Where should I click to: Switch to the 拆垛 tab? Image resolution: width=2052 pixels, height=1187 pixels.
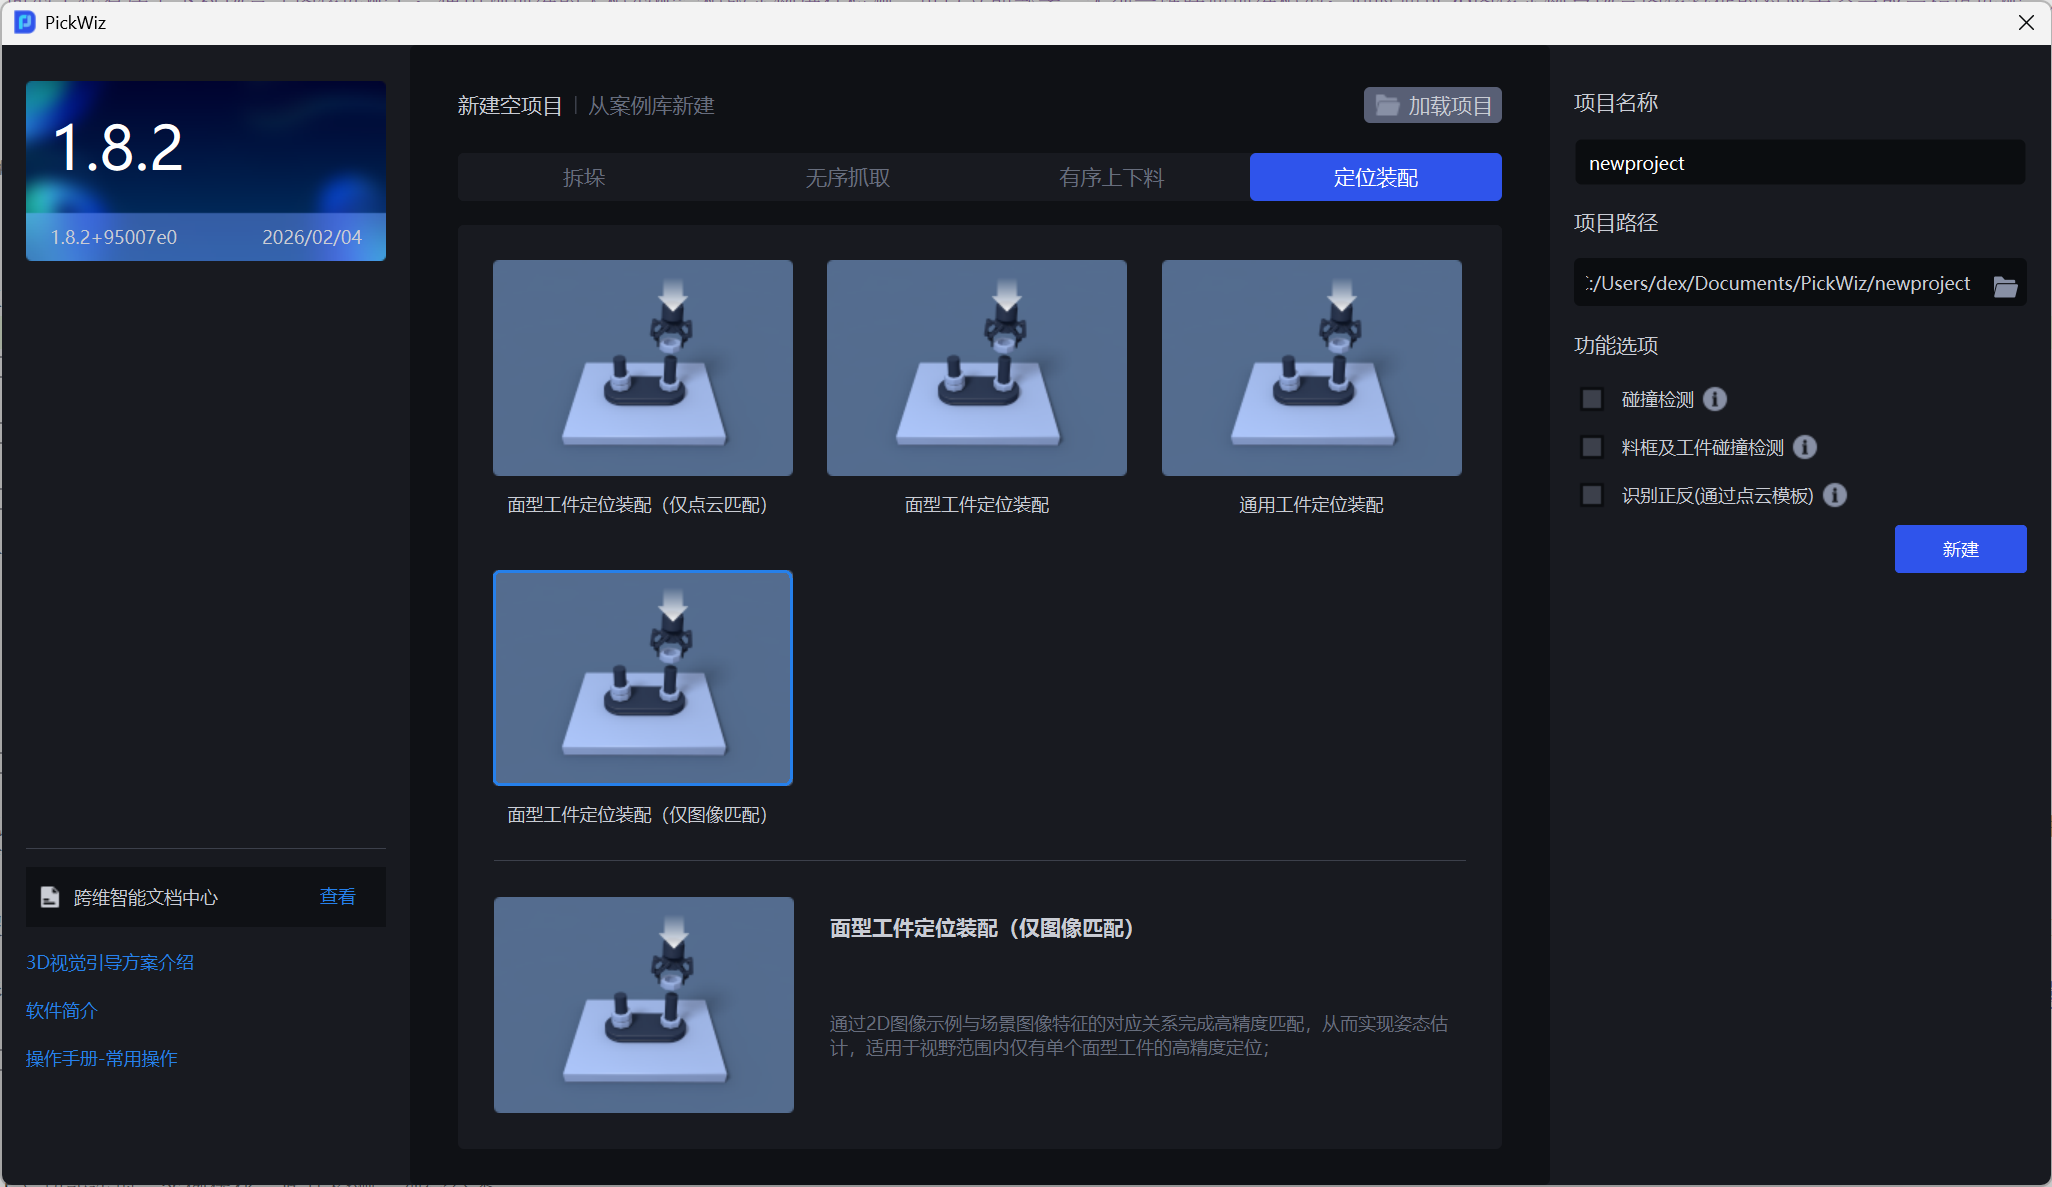(x=584, y=177)
